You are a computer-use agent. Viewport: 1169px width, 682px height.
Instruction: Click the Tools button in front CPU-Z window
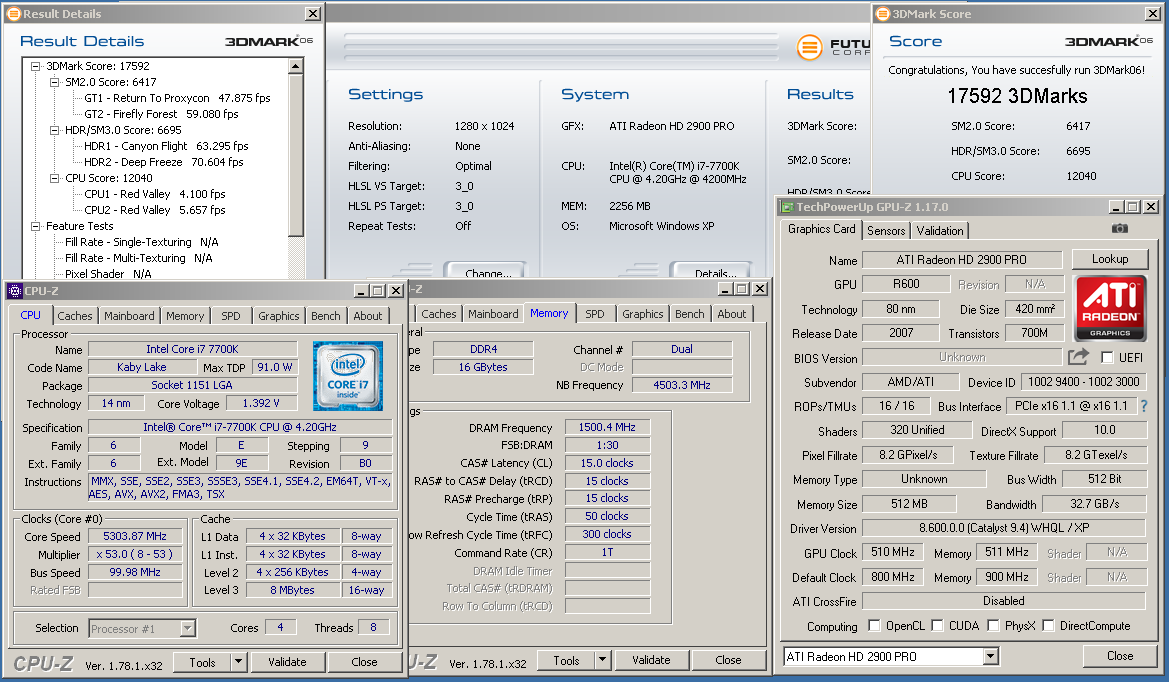tap(202, 661)
